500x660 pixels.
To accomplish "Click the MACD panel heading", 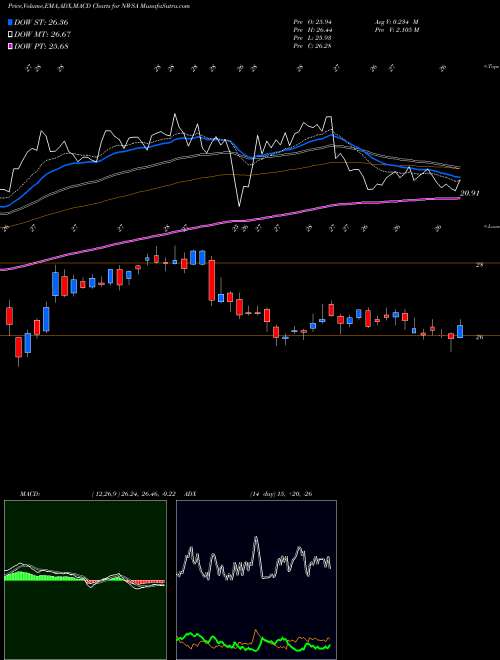I will pos(29,493).
